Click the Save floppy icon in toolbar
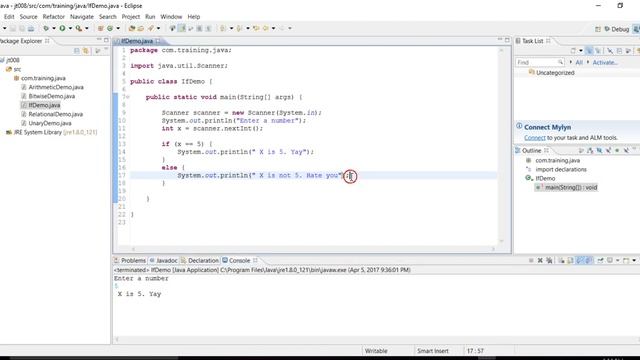 pyautogui.click(x=13, y=28)
